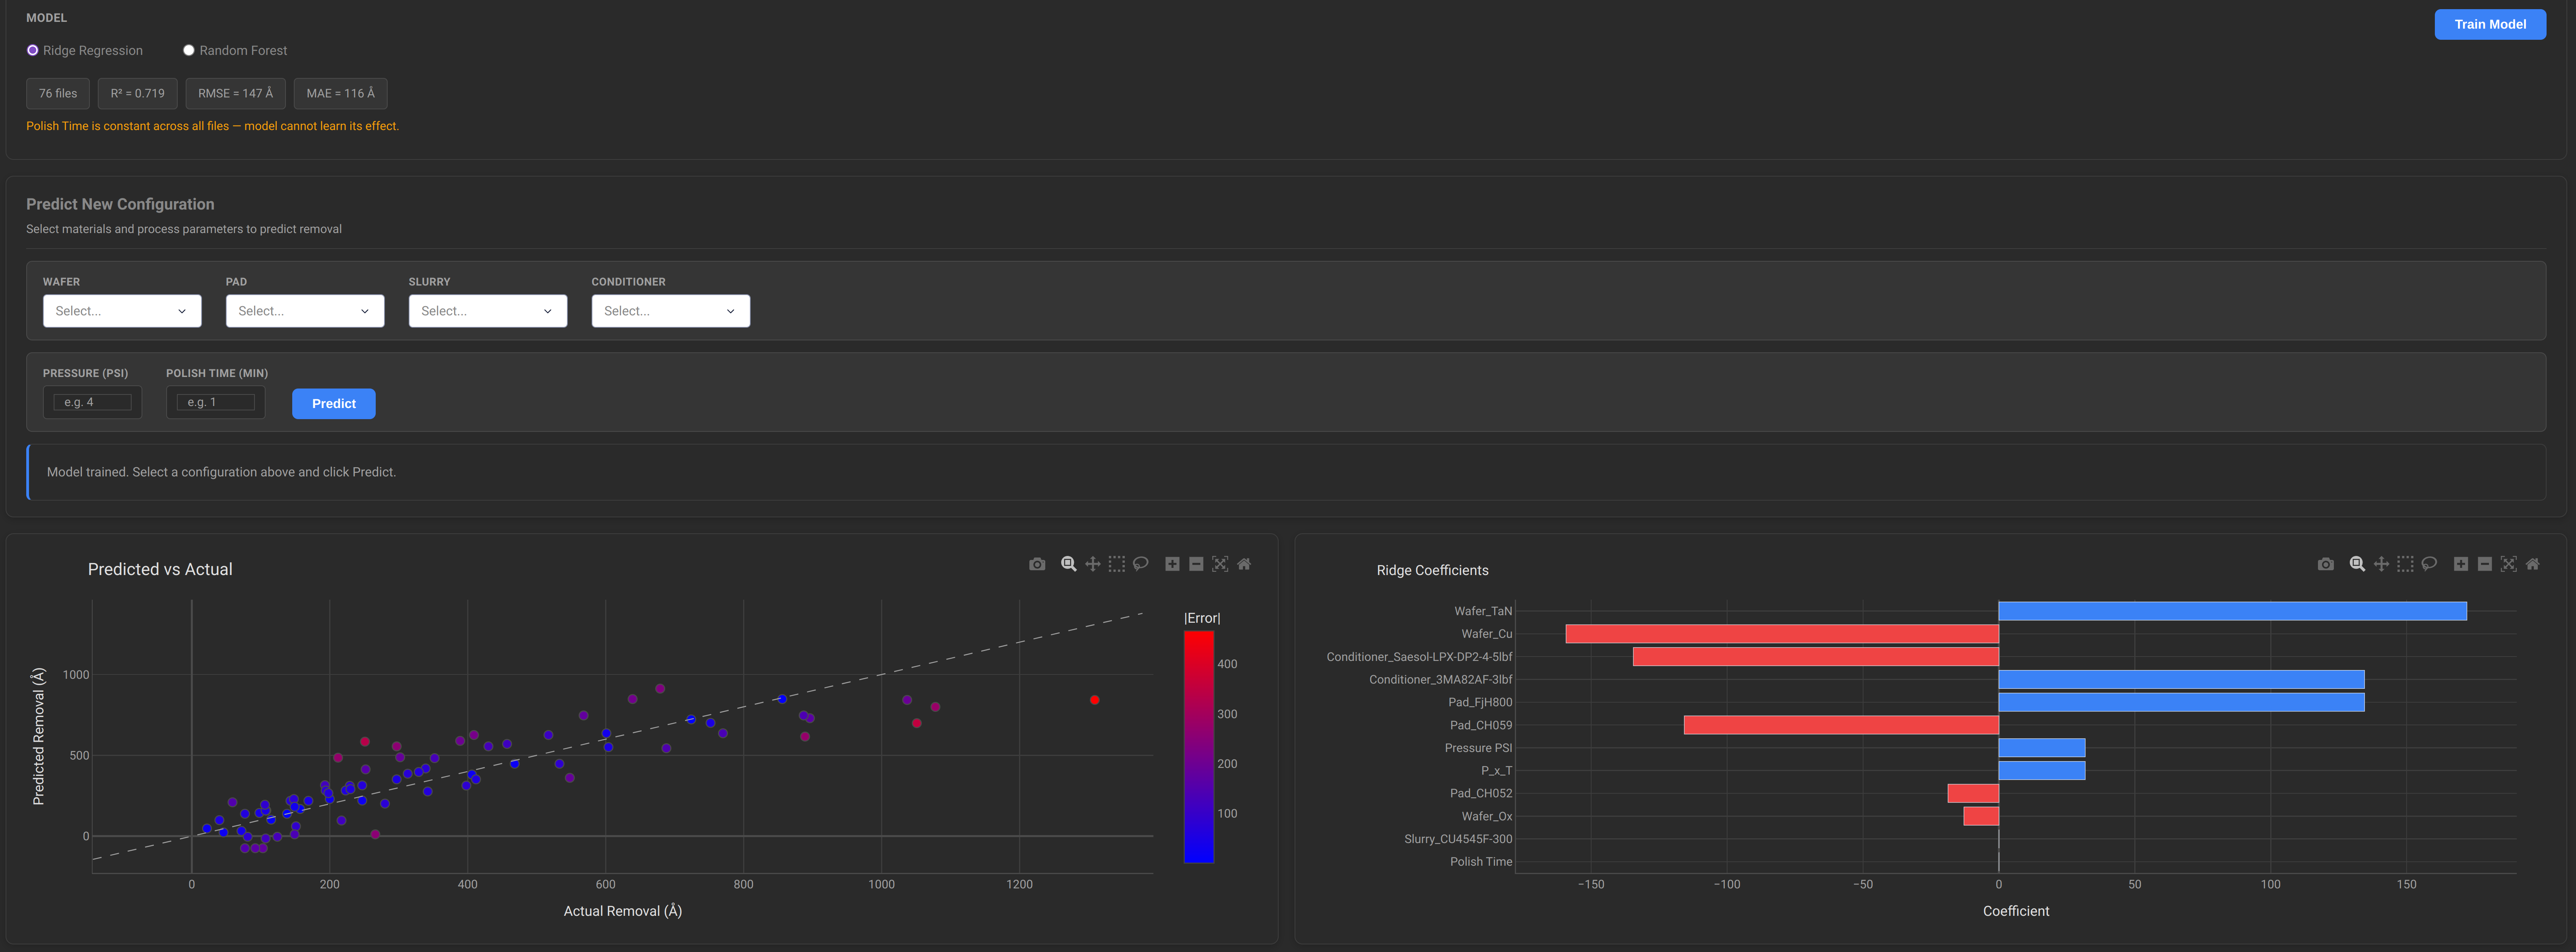The width and height of the screenshot is (2576, 952).
Task: Enable lasso select on the Ridge Coefficients chart
Action: 2429,563
